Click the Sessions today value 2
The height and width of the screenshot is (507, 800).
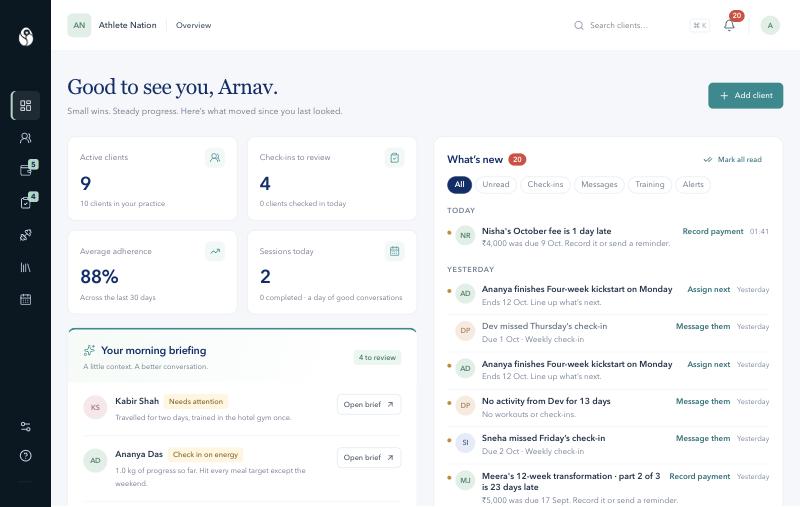265,276
